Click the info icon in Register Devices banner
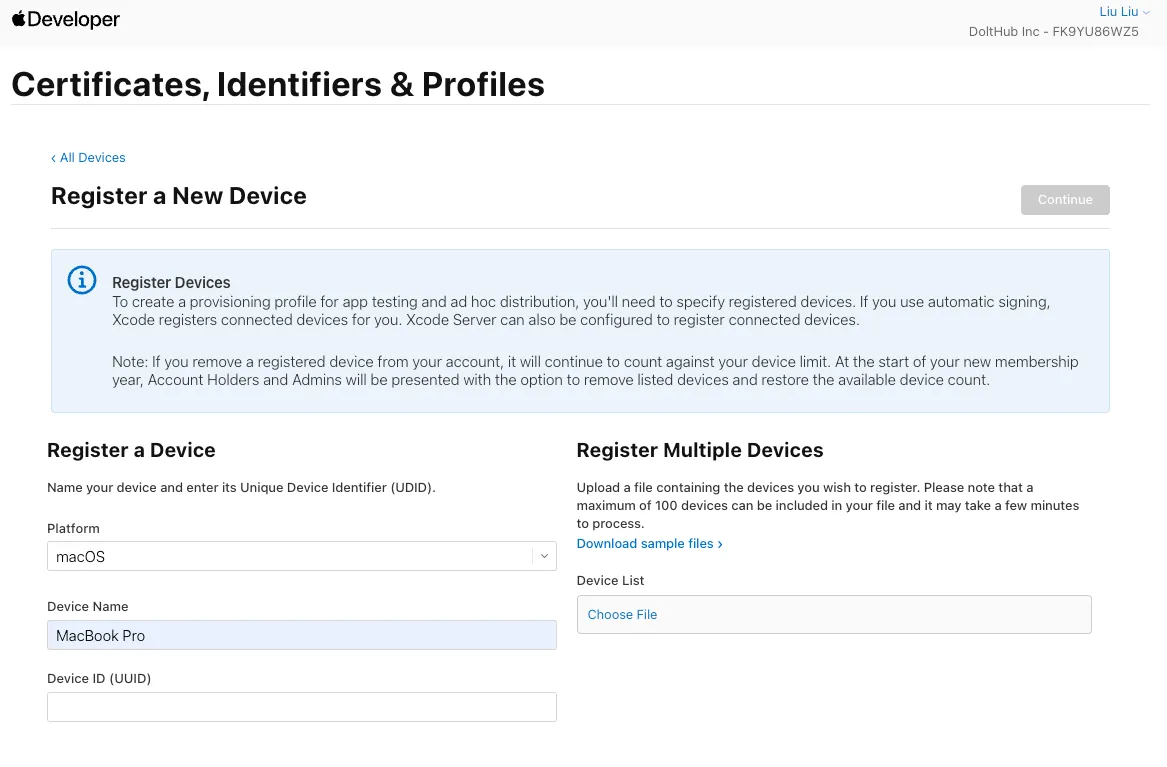 click(x=82, y=281)
